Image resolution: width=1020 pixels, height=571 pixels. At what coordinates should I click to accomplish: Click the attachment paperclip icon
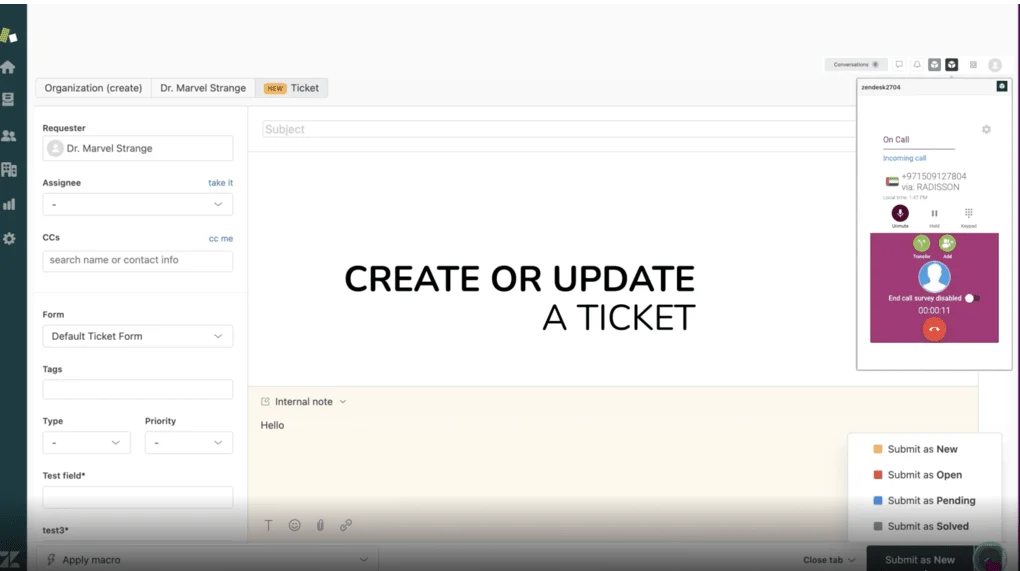[320, 525]
